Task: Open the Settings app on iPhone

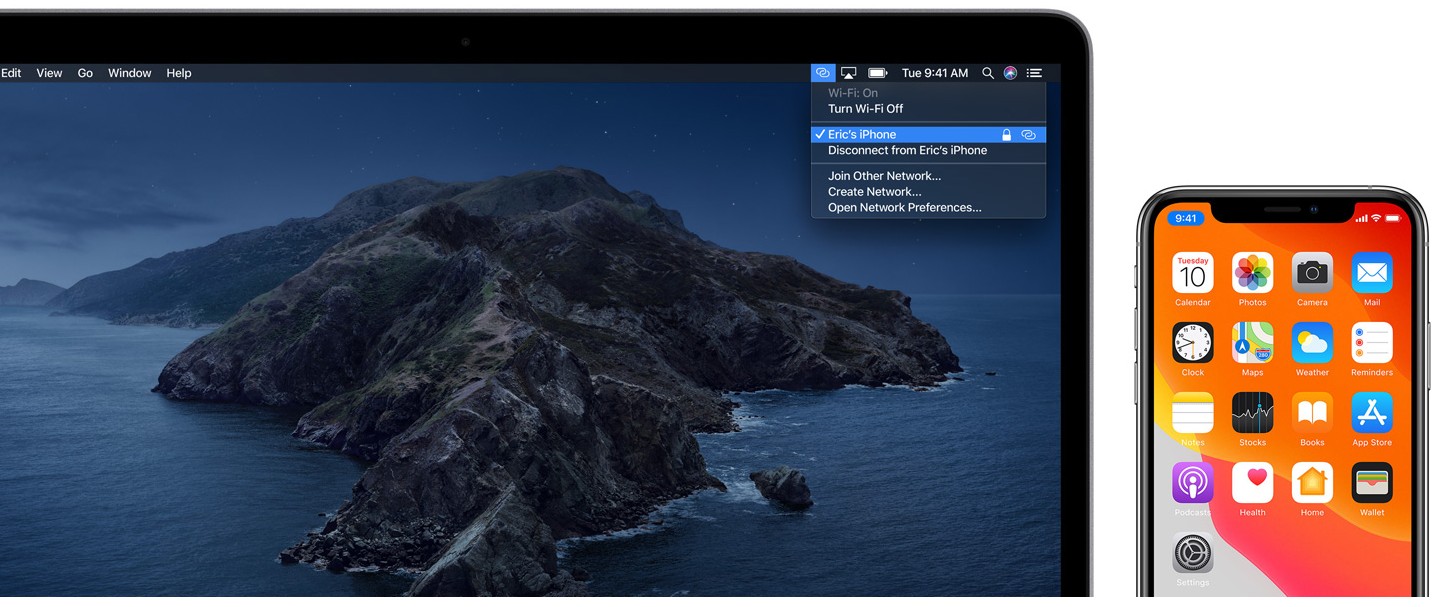Action: 1193,553
